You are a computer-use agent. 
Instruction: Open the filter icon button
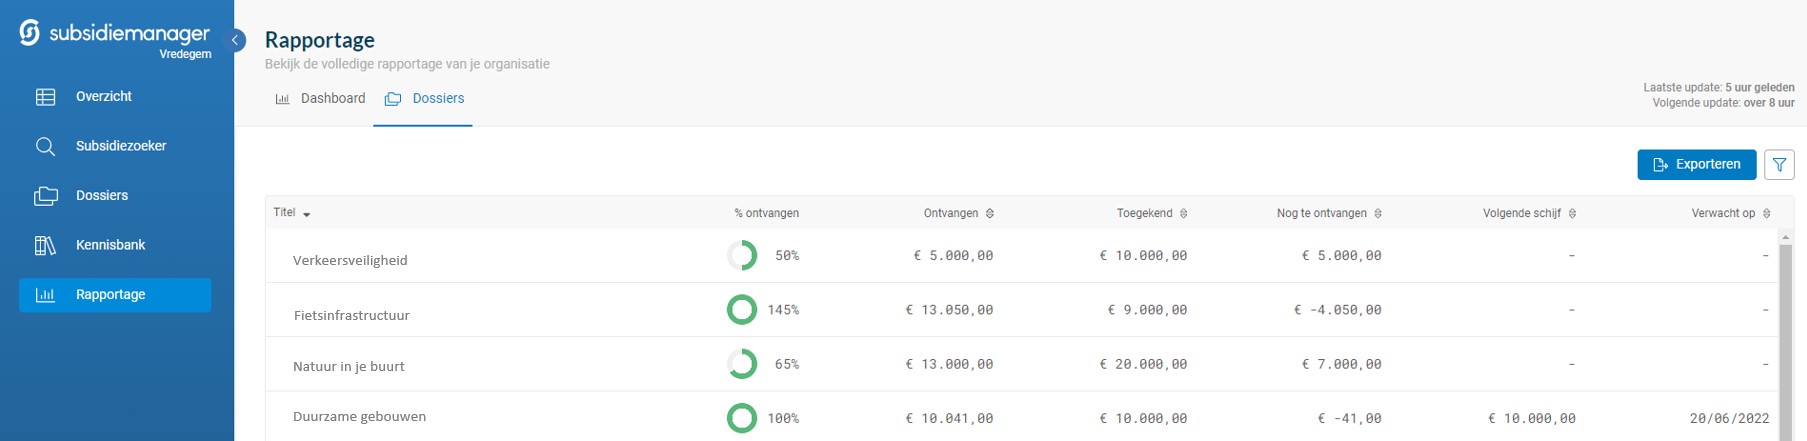click(1779, 165)
